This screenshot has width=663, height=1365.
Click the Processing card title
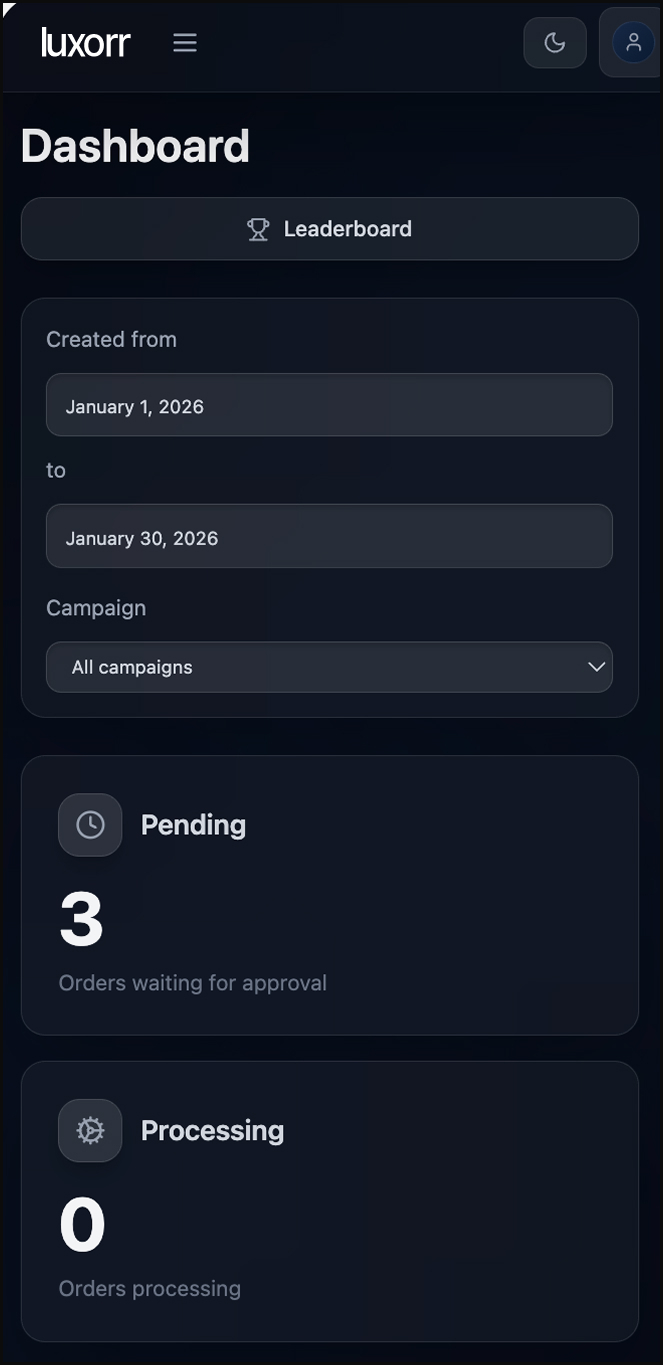point(212,1130)
